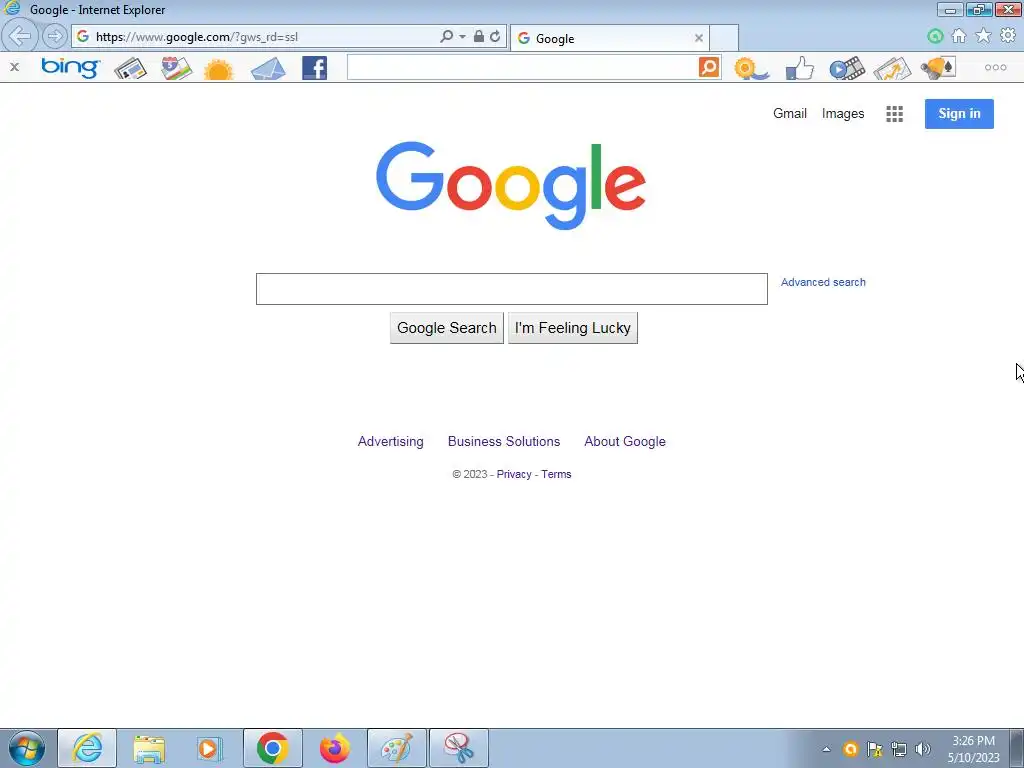
Task: Open Business Solutions link
Action: pyautogui.click(x=504, y=441)
